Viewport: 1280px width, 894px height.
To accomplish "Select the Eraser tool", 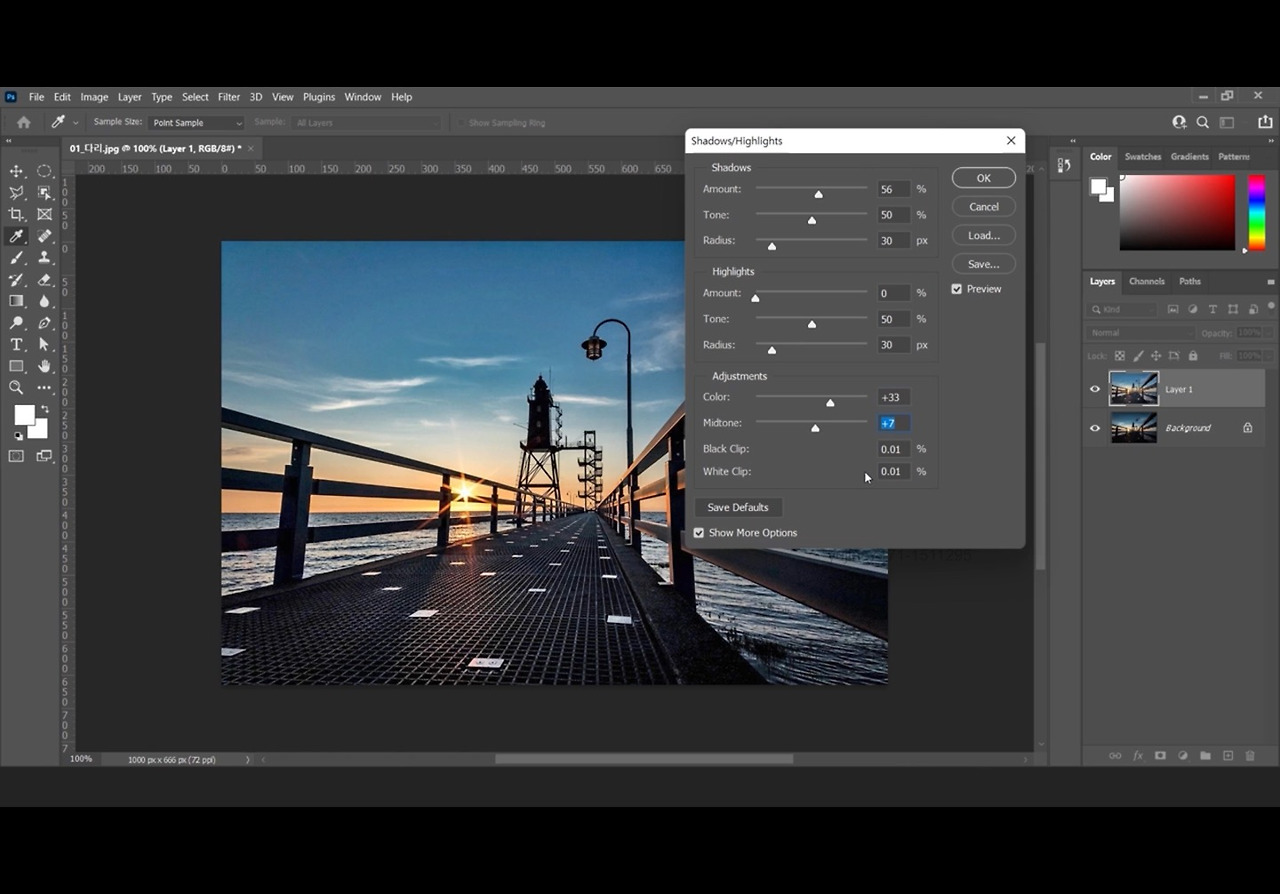I will point(44,280).
